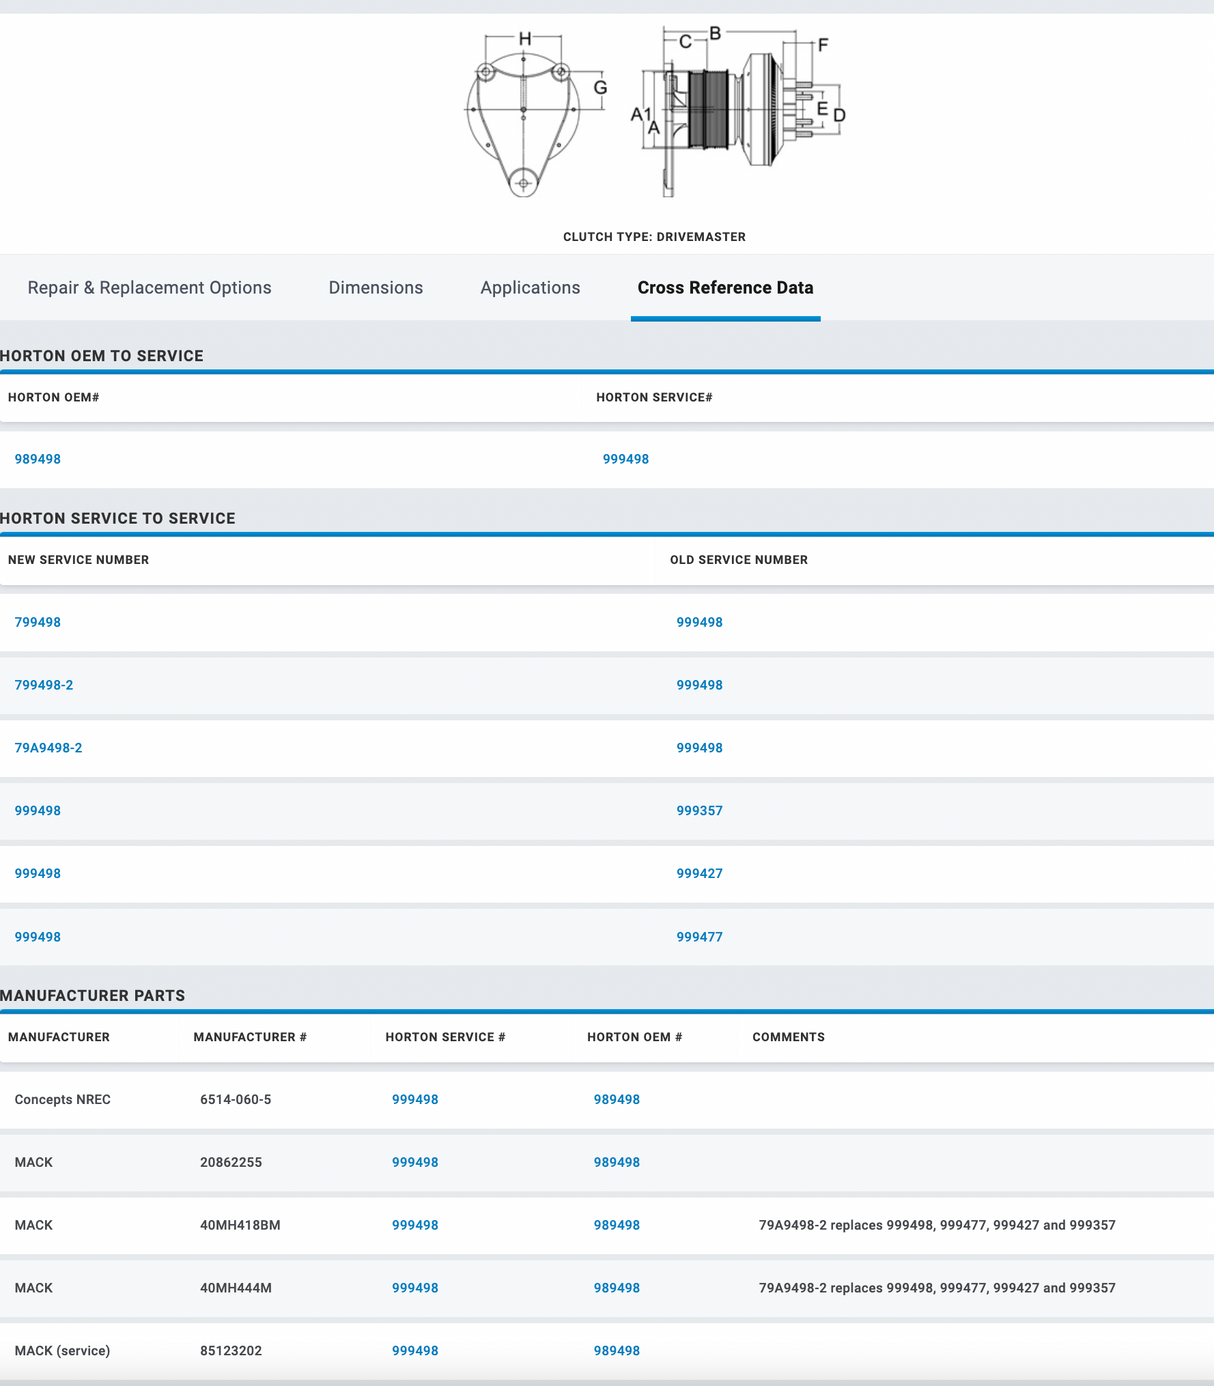Open Horton OEM# 989498 link in OEM to Service table
The image size is (1214, 1386).
pos(38,459)
